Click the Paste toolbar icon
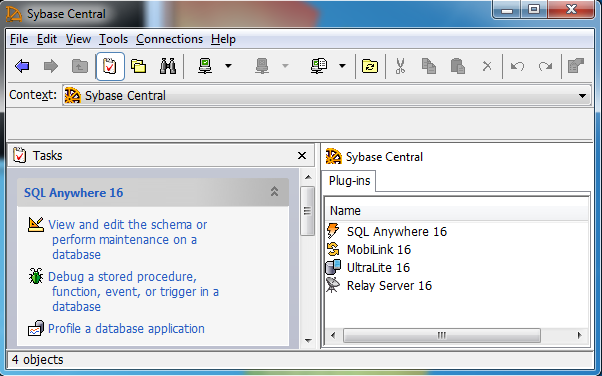This screenshot has width=602, height=376. [458, 66]
